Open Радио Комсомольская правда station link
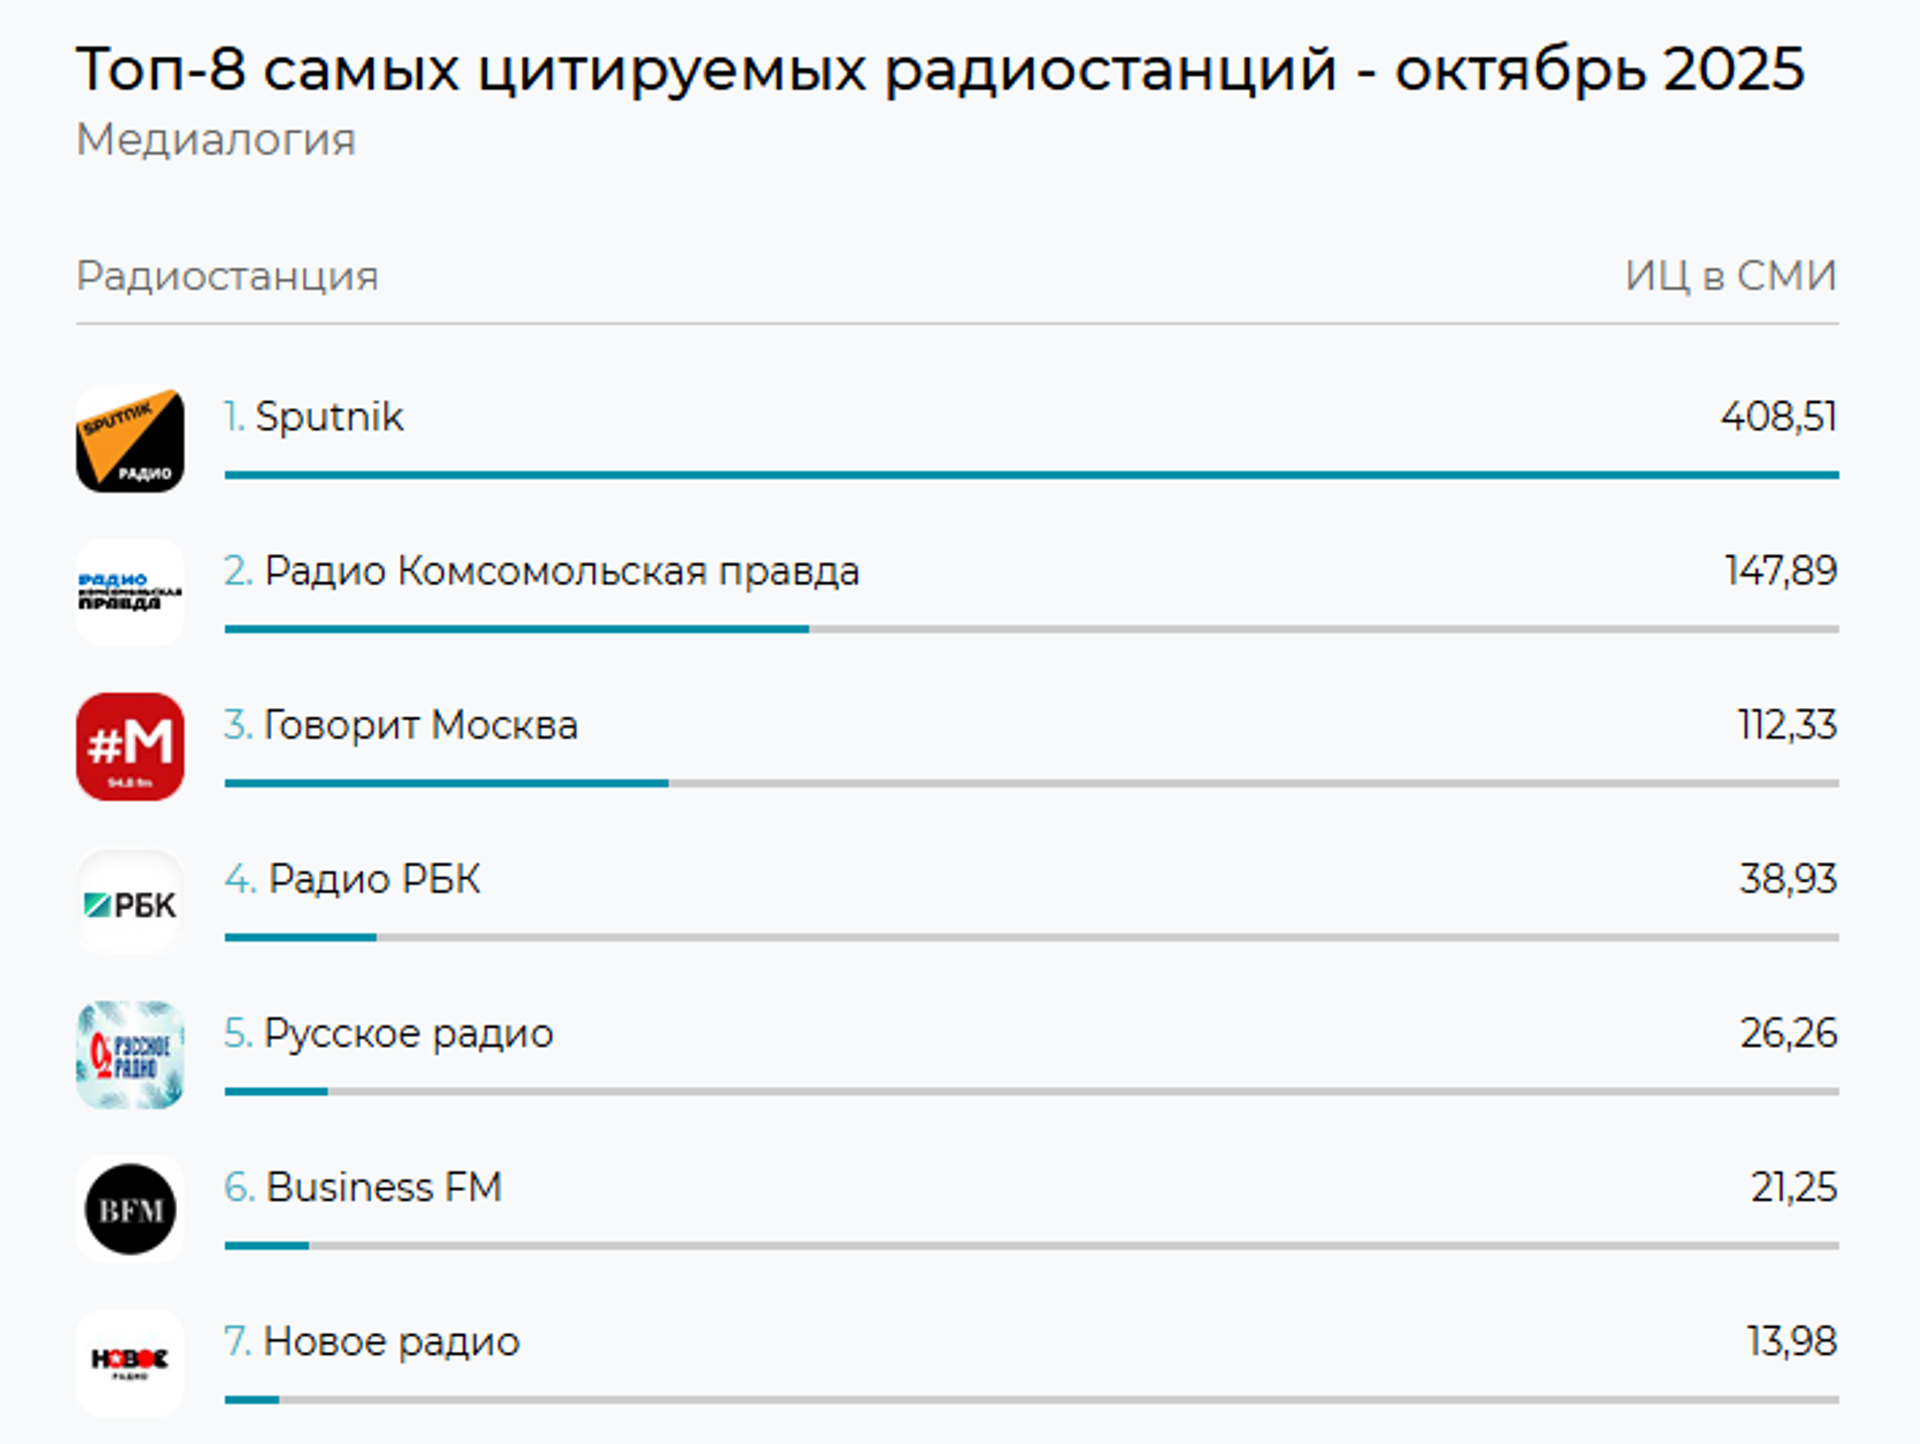Viewport: 1920px width, 1444px height. (x=561, y=571)
